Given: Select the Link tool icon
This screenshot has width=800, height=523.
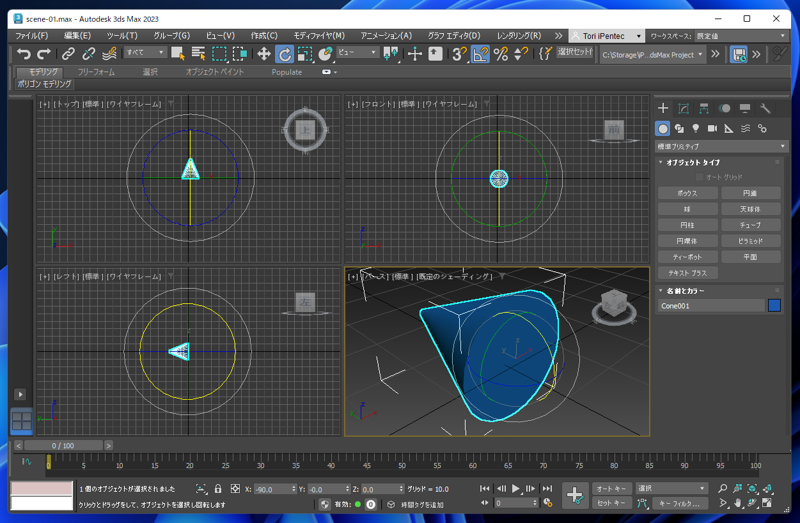Looking at the screenshot, I should (x=68, y=54).
